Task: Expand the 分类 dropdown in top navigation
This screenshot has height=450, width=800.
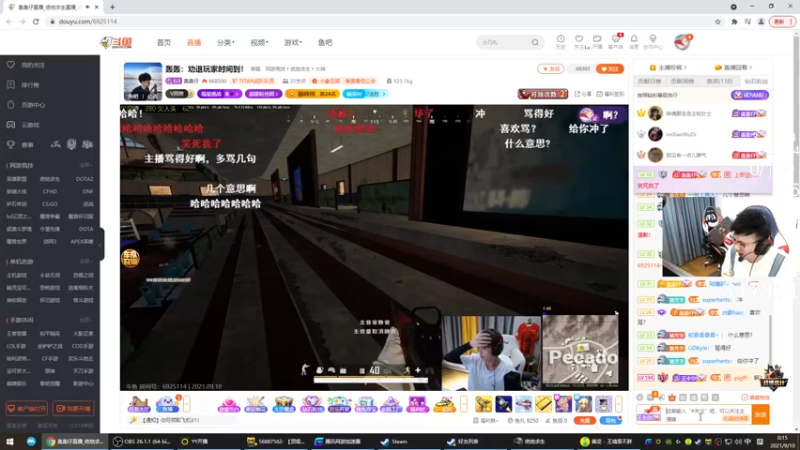Action: (226, 42)
